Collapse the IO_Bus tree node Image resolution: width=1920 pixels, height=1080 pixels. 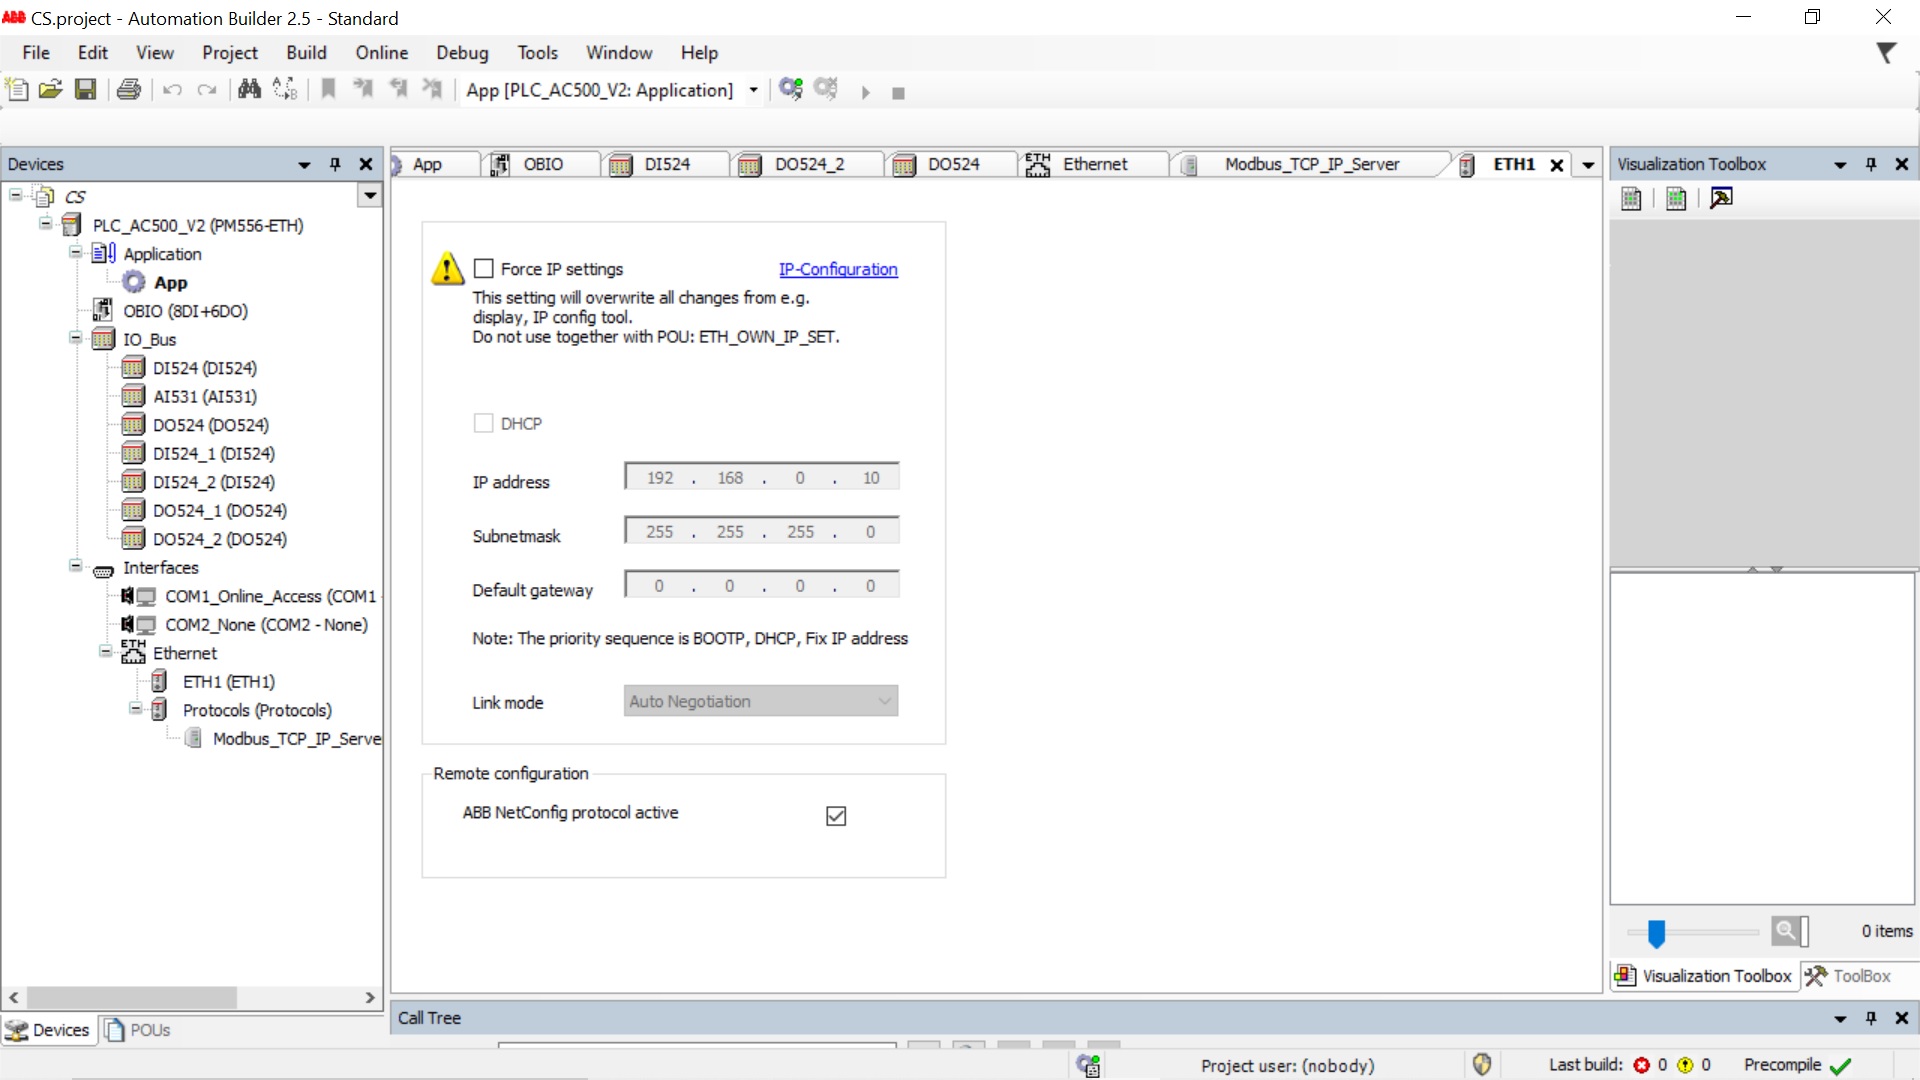click(x=76, y=338)
